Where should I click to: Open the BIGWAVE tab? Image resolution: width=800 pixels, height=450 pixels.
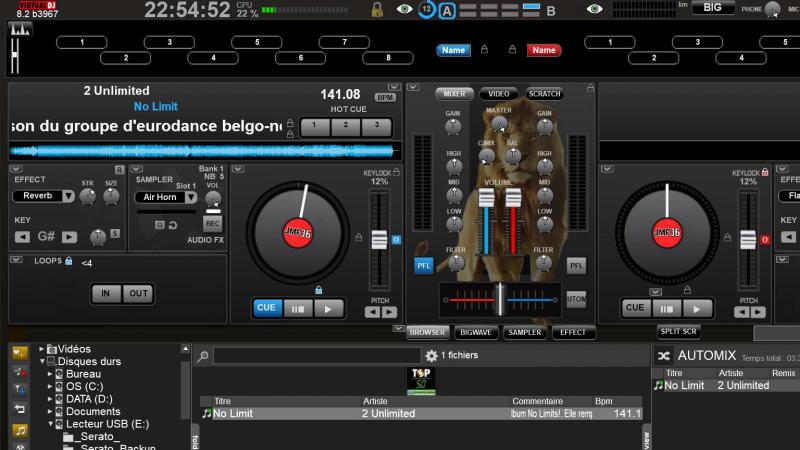pos(476,333)
